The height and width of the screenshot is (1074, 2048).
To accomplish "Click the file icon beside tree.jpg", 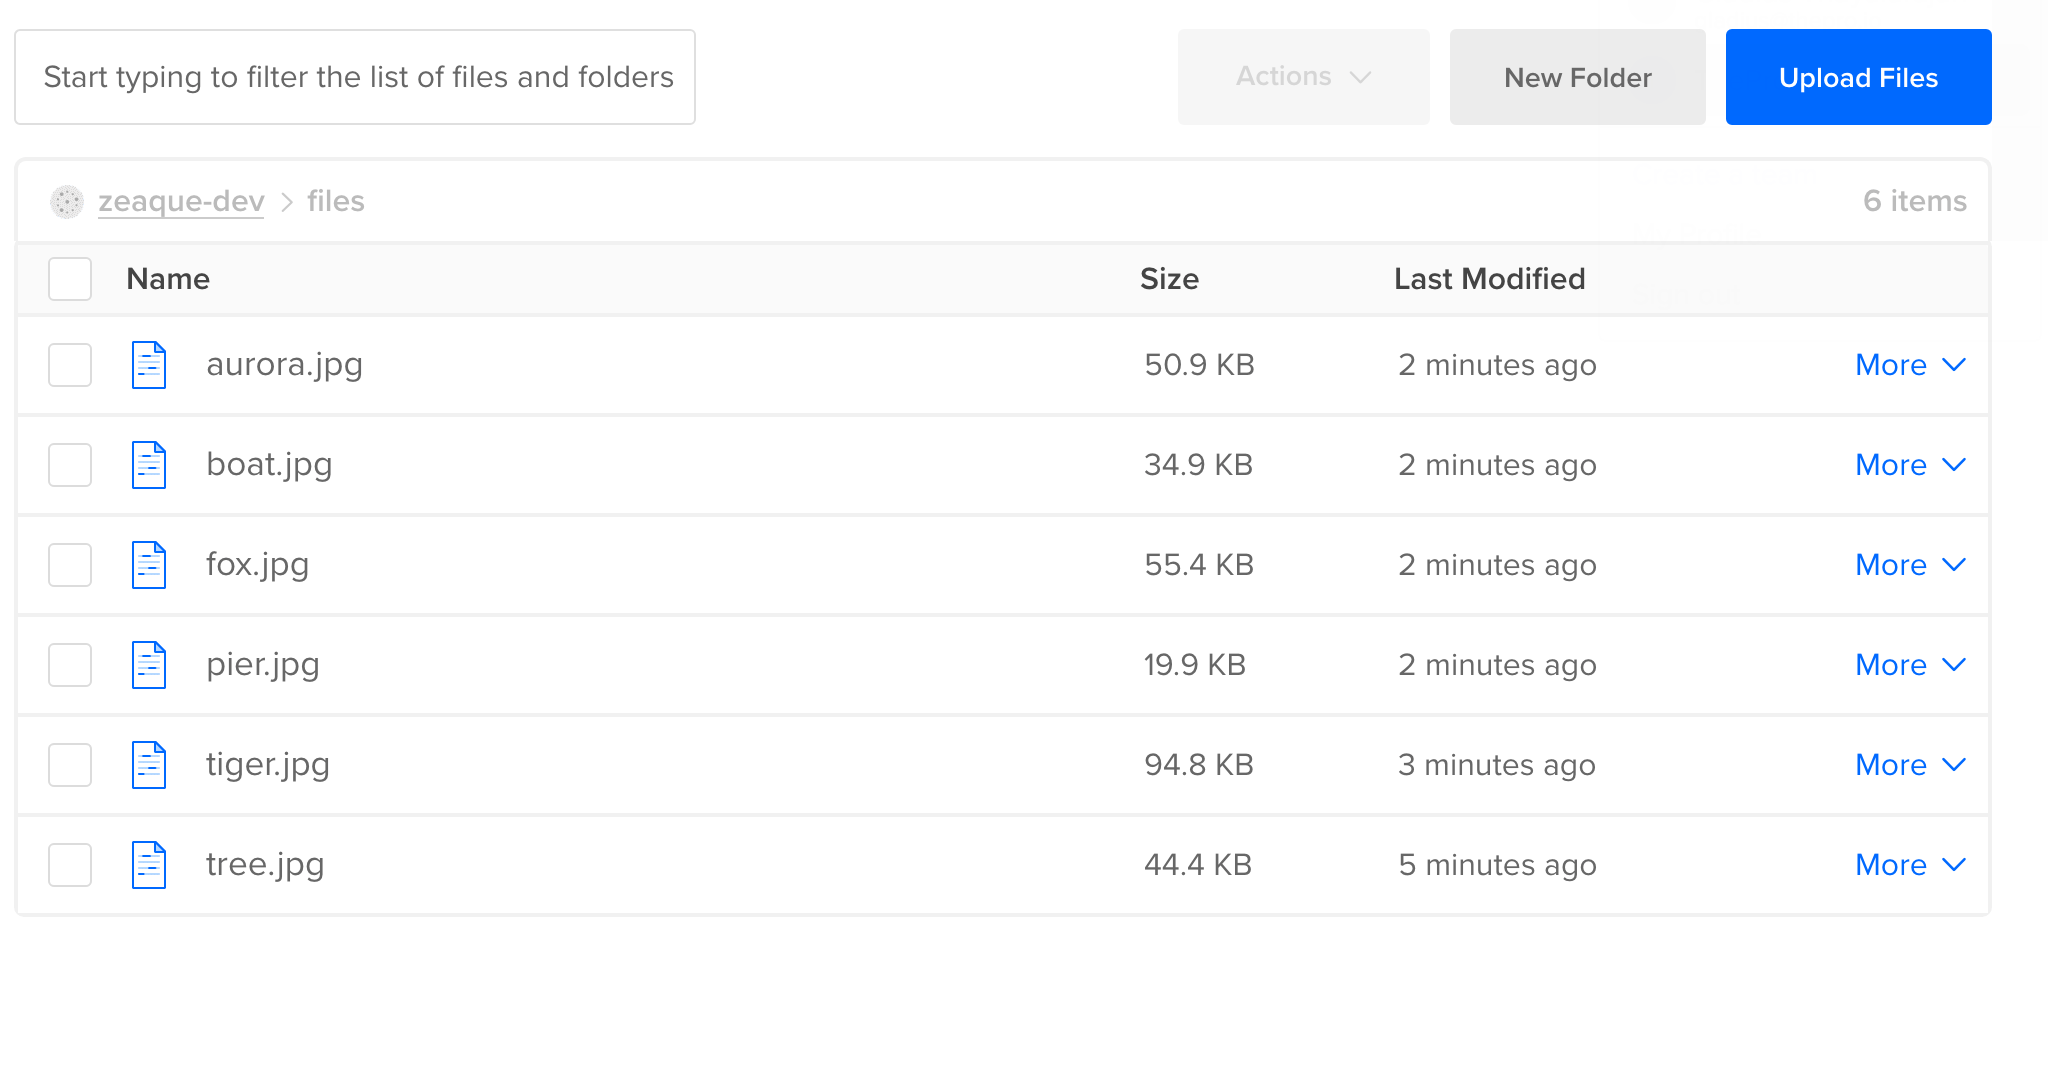I will pos(148,864).
